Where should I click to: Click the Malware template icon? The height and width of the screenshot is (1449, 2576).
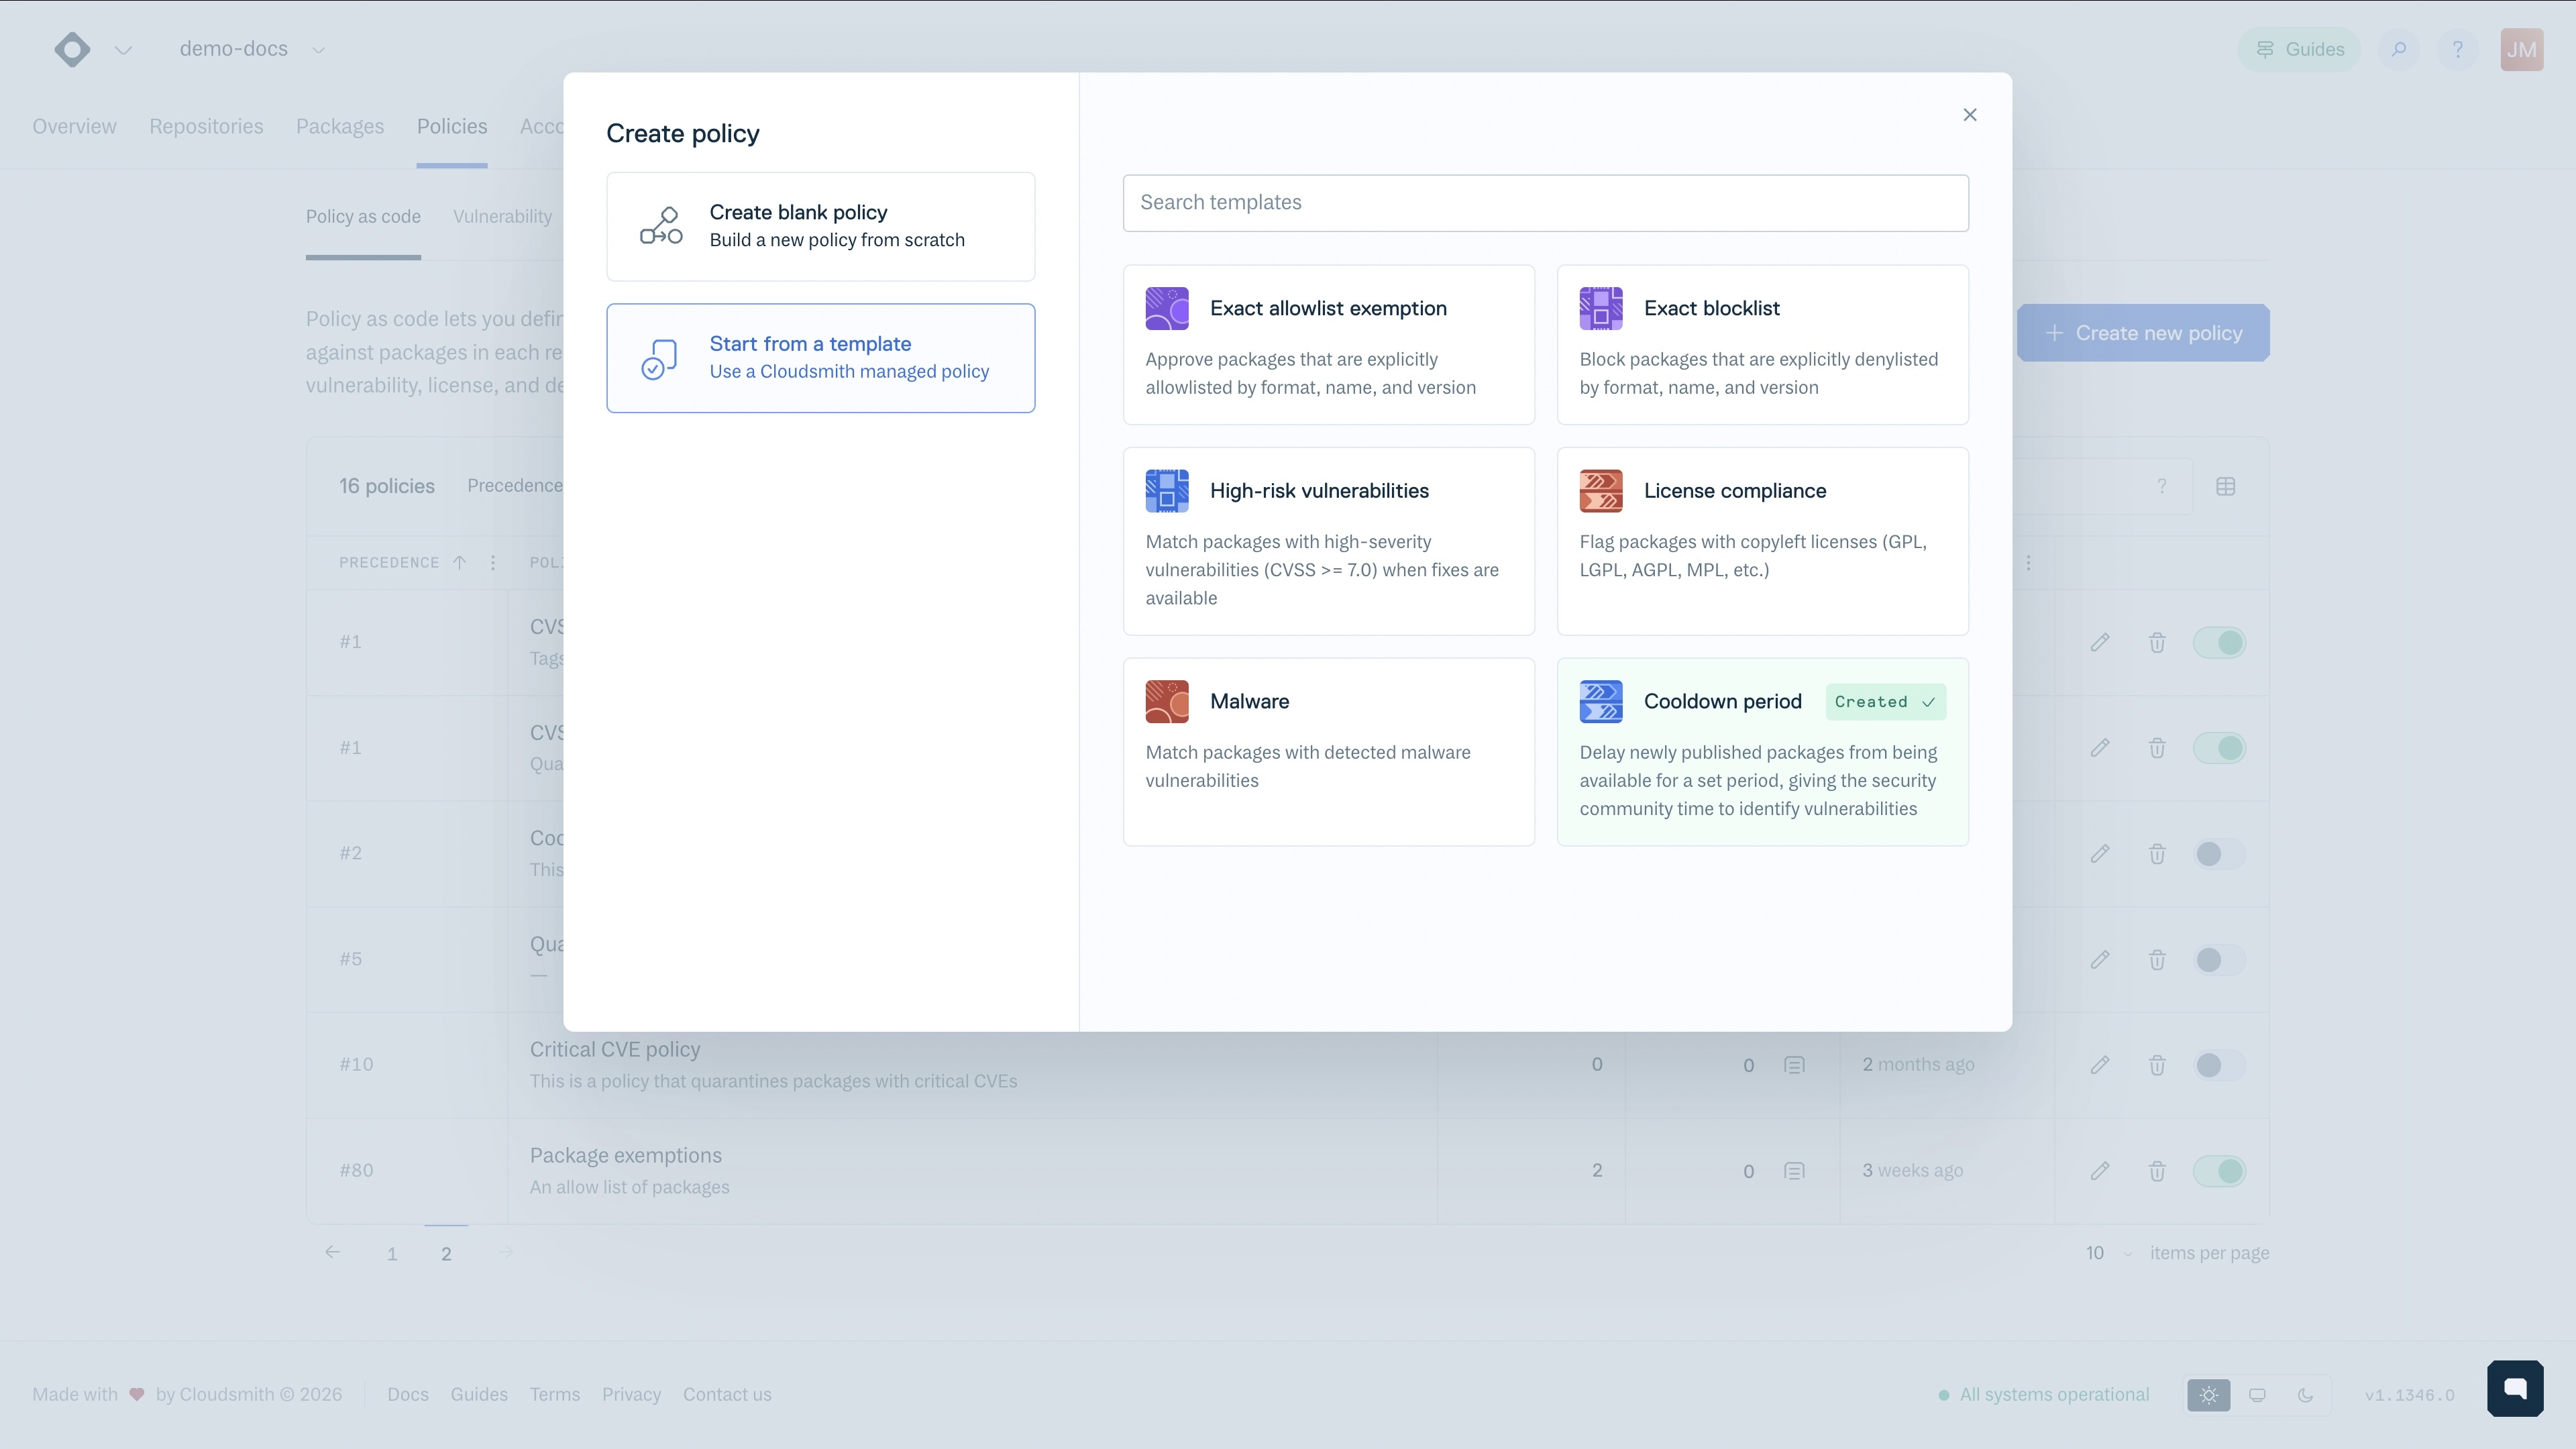tap(1166, 702)
